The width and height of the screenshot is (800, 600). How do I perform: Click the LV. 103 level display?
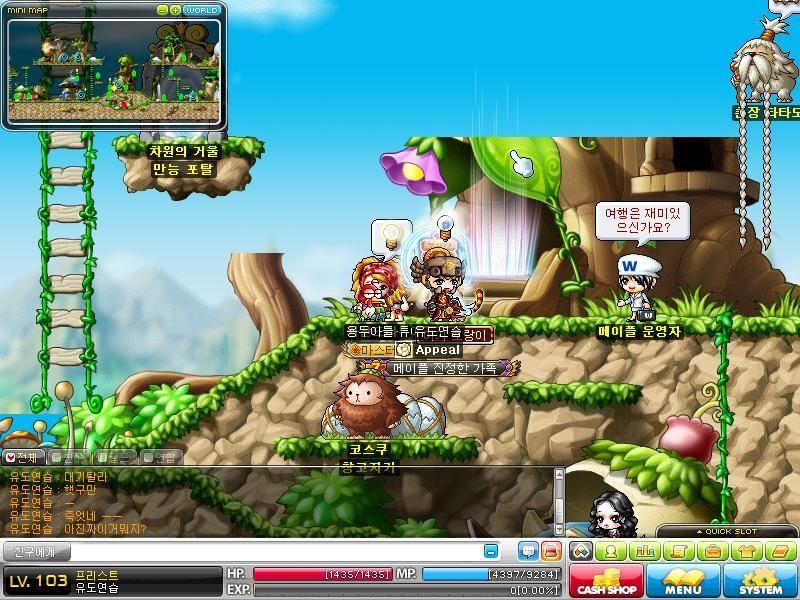coord(38,581)
